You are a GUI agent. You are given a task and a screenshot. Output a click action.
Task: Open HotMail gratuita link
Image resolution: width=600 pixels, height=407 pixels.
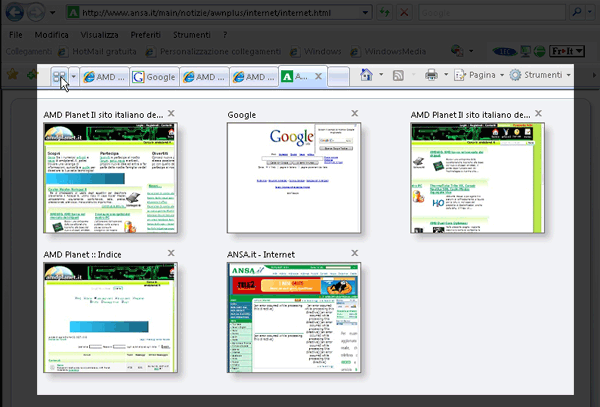(98, 51)
